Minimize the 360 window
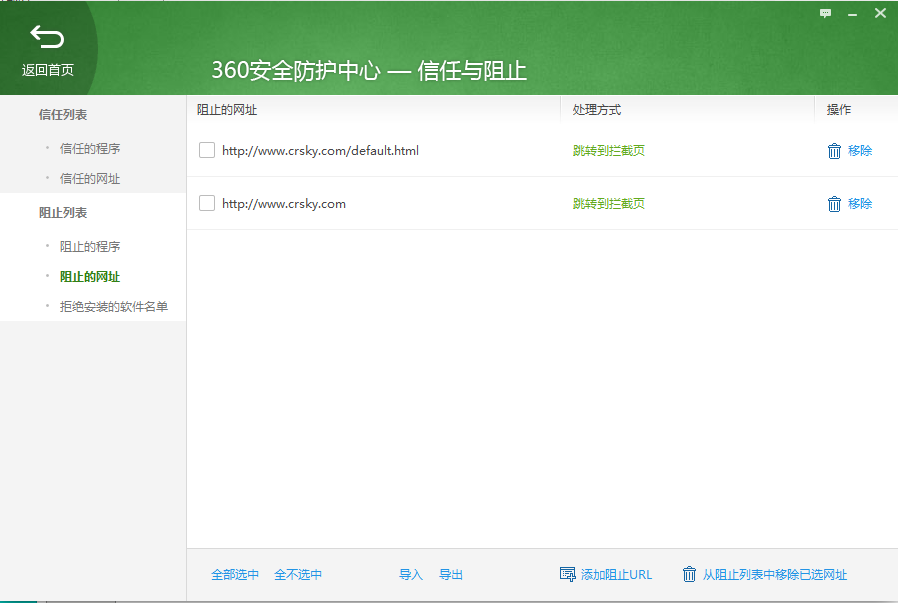Viewport: 898px width, 603px height. (x=853, y=13)
